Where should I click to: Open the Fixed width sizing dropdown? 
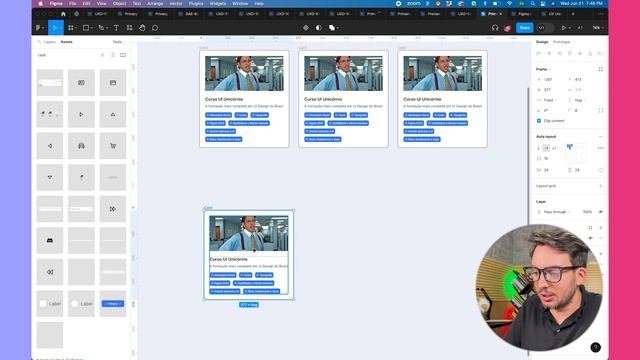[x=550, y=100]
